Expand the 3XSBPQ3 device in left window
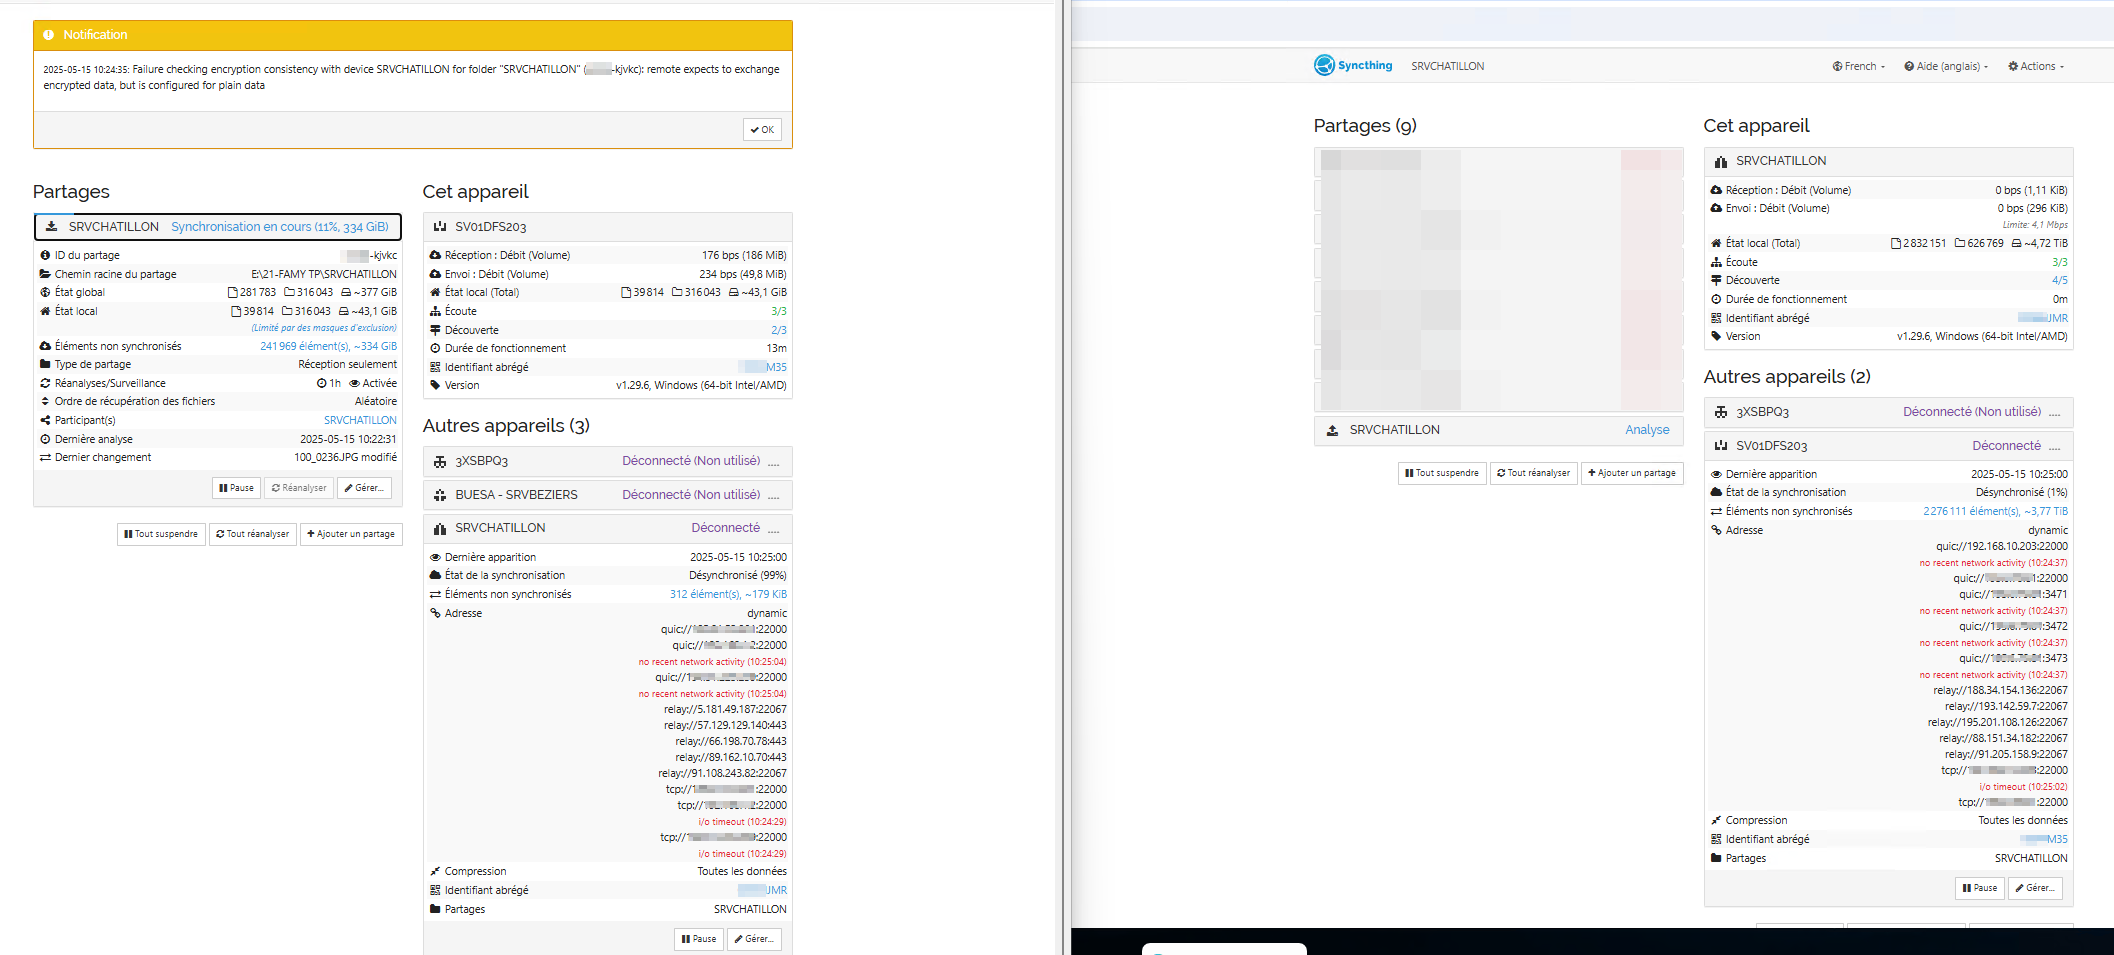 pos(608,461)
